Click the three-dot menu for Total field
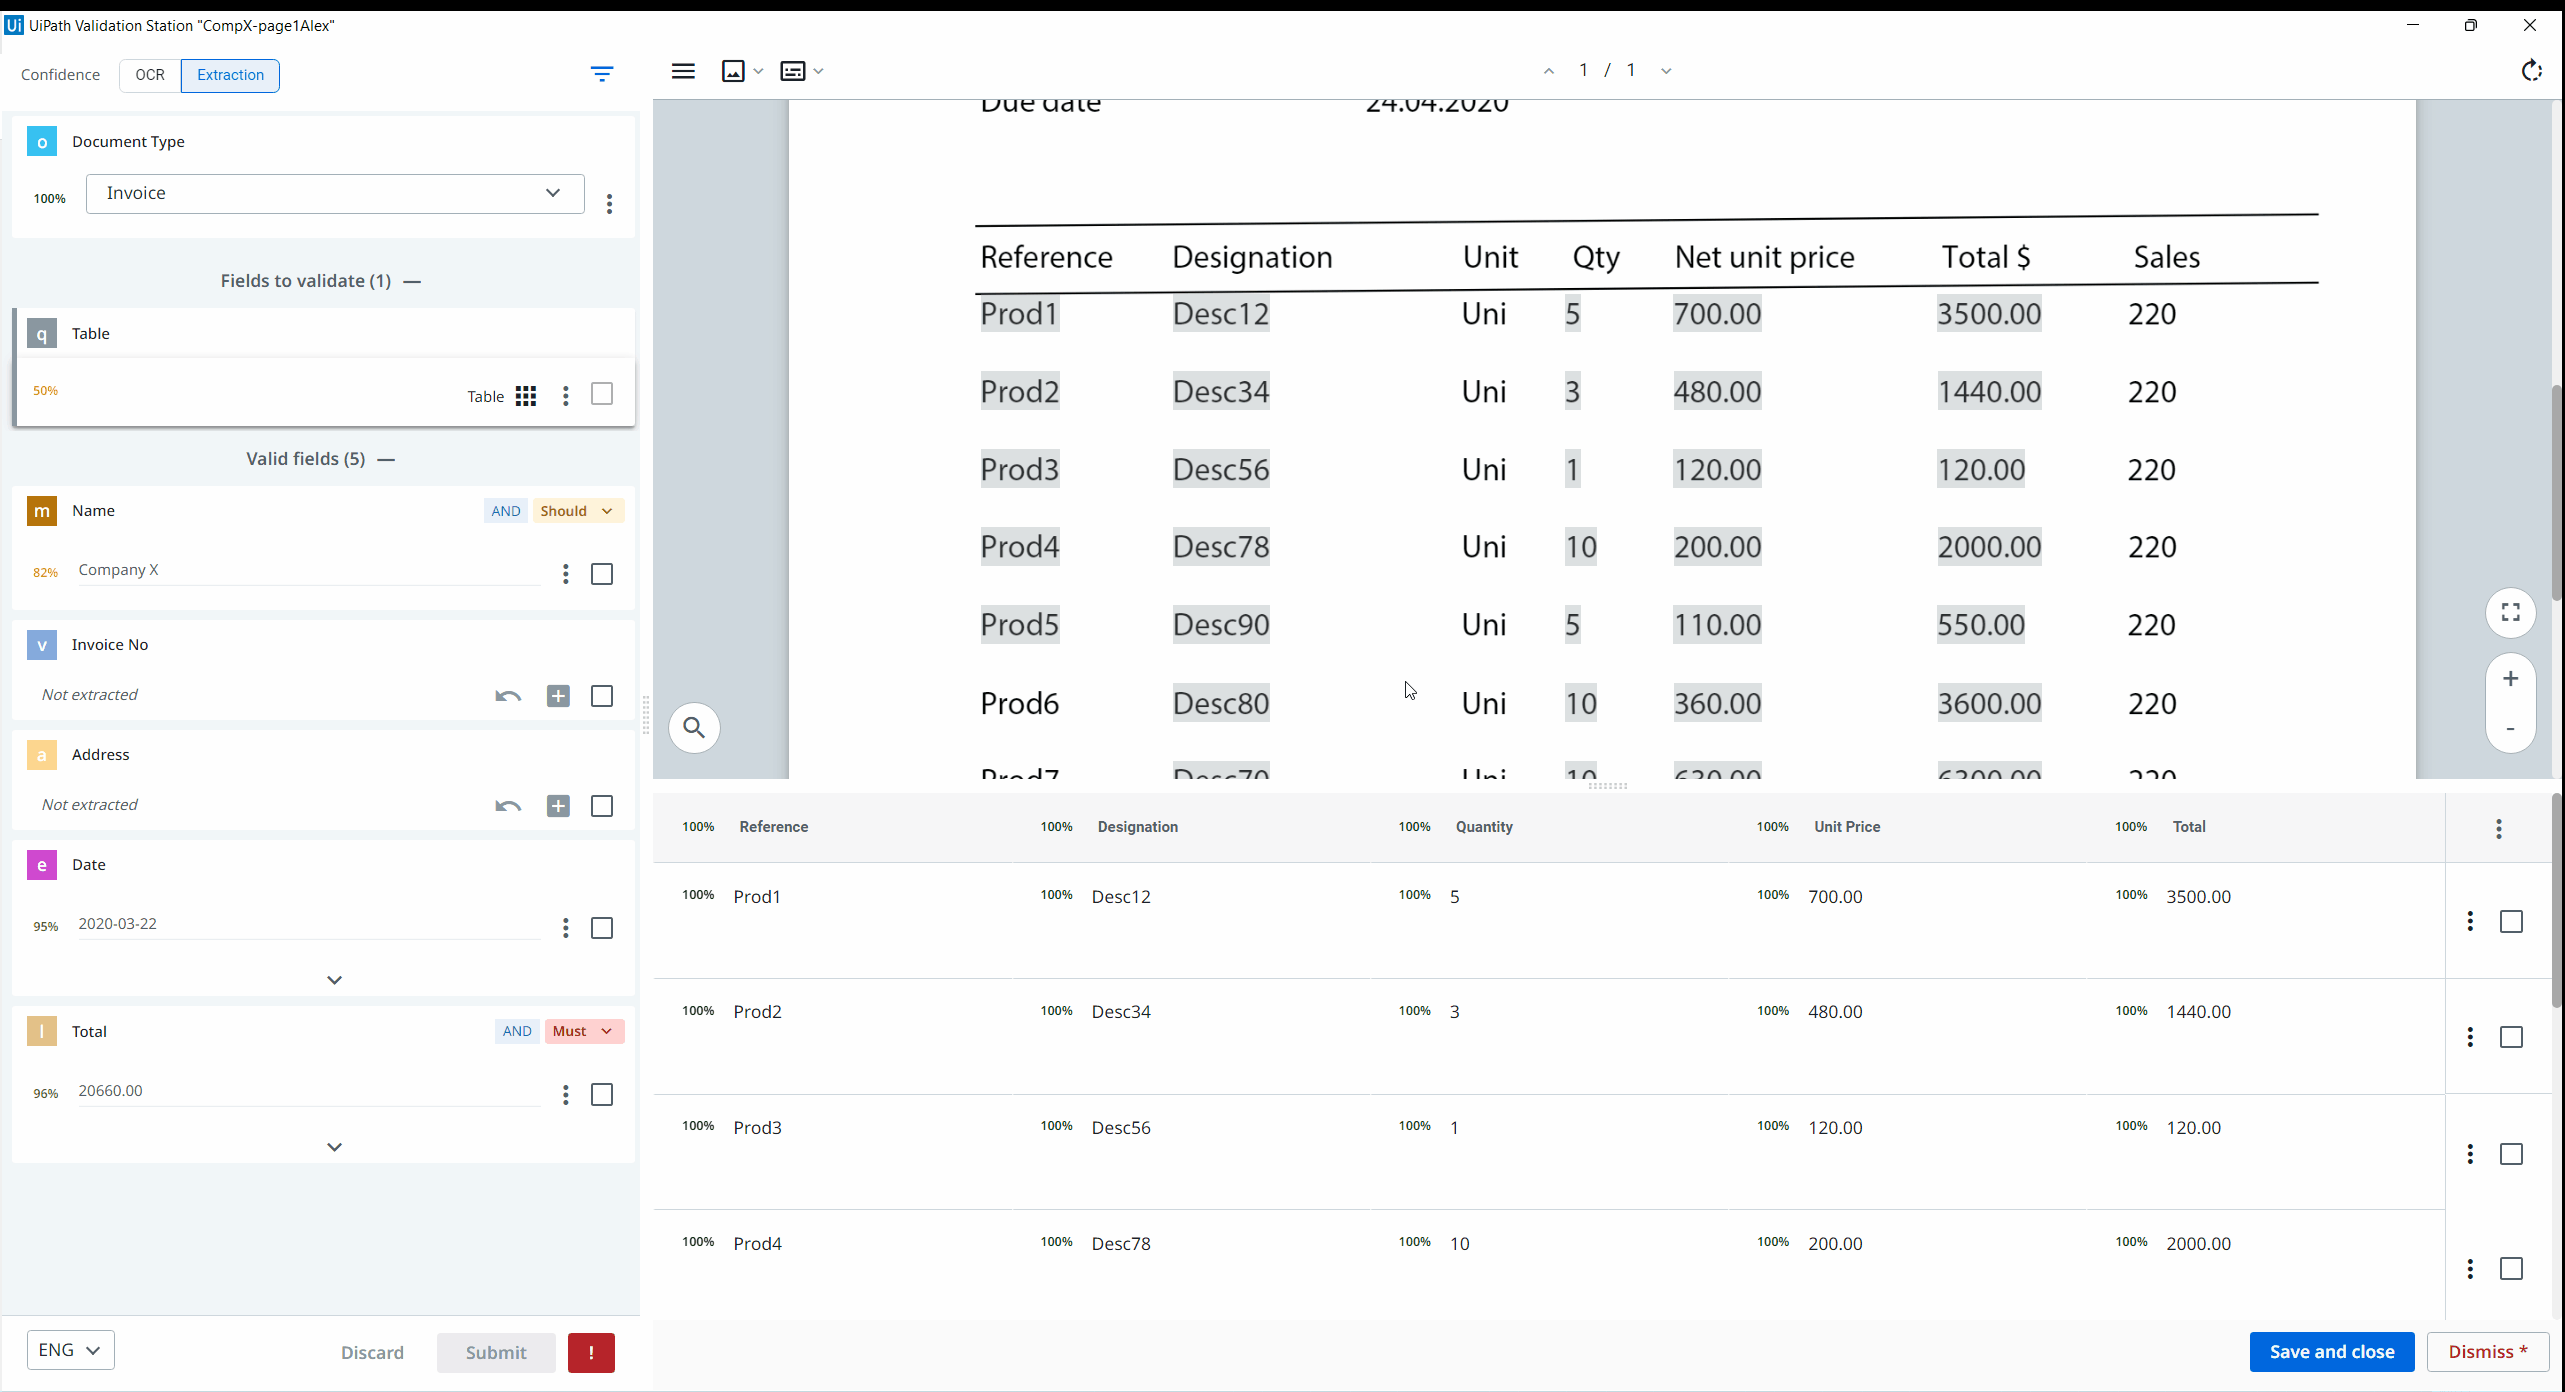Screen dimensions: 2565x1392 tap(565, 1094)
